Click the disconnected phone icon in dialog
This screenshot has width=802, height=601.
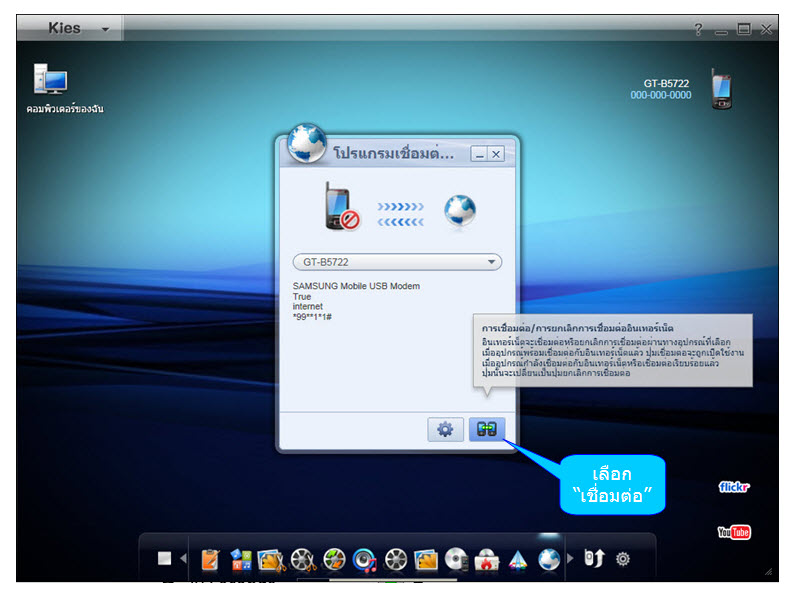click(x=342, y=207)
